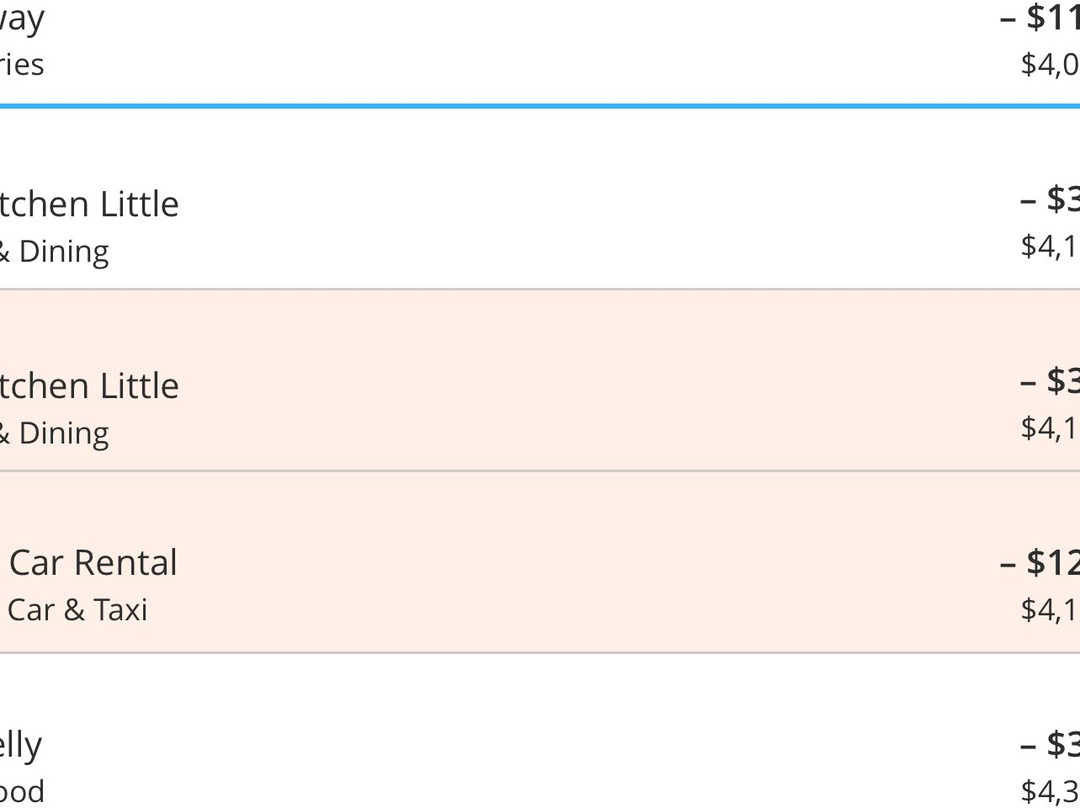Click the amount in highlighted Kitchen Little row
Screen dimensions: 1080x808
click(1050, 381)
